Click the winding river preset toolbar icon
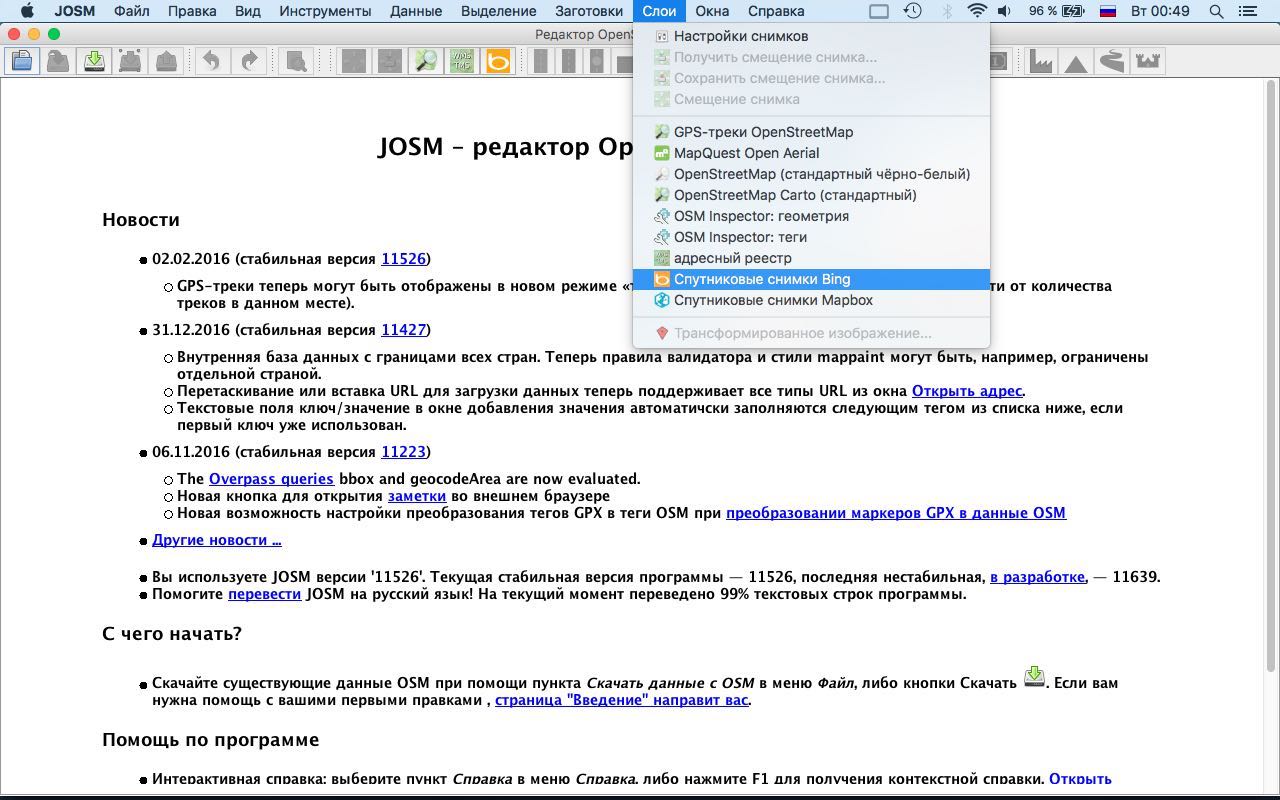The height and width of the screenshot is (800, 1280). point(1112,62)
